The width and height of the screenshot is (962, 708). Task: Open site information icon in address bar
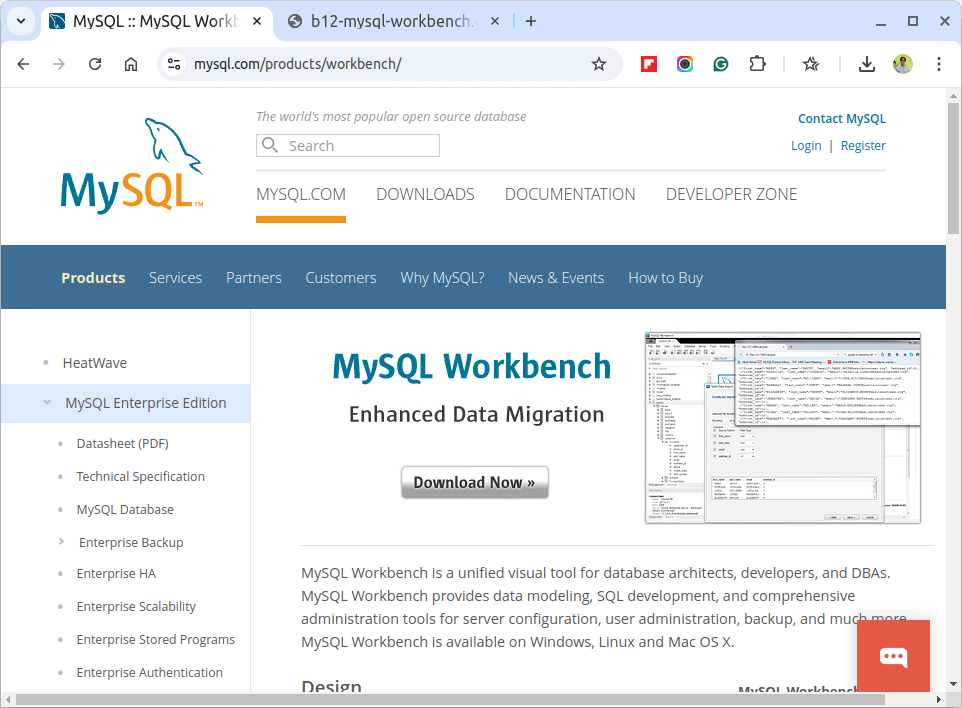[174, 64]
